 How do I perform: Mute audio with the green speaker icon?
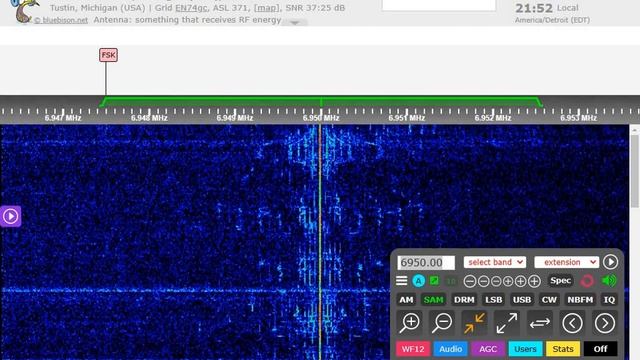609,281
